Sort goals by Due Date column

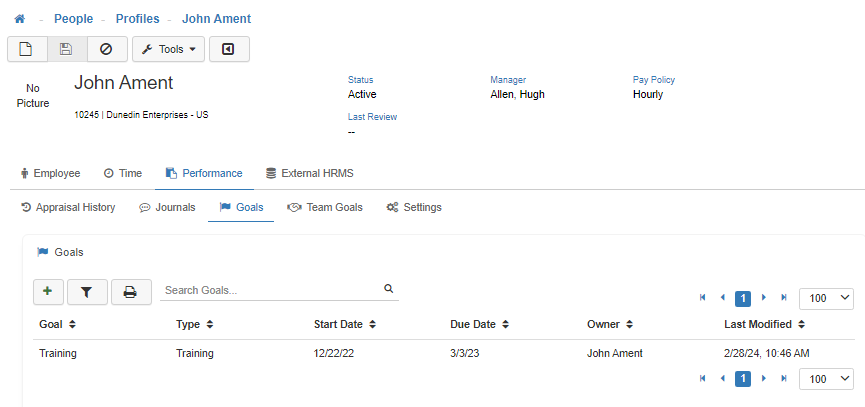pos(478,324)
